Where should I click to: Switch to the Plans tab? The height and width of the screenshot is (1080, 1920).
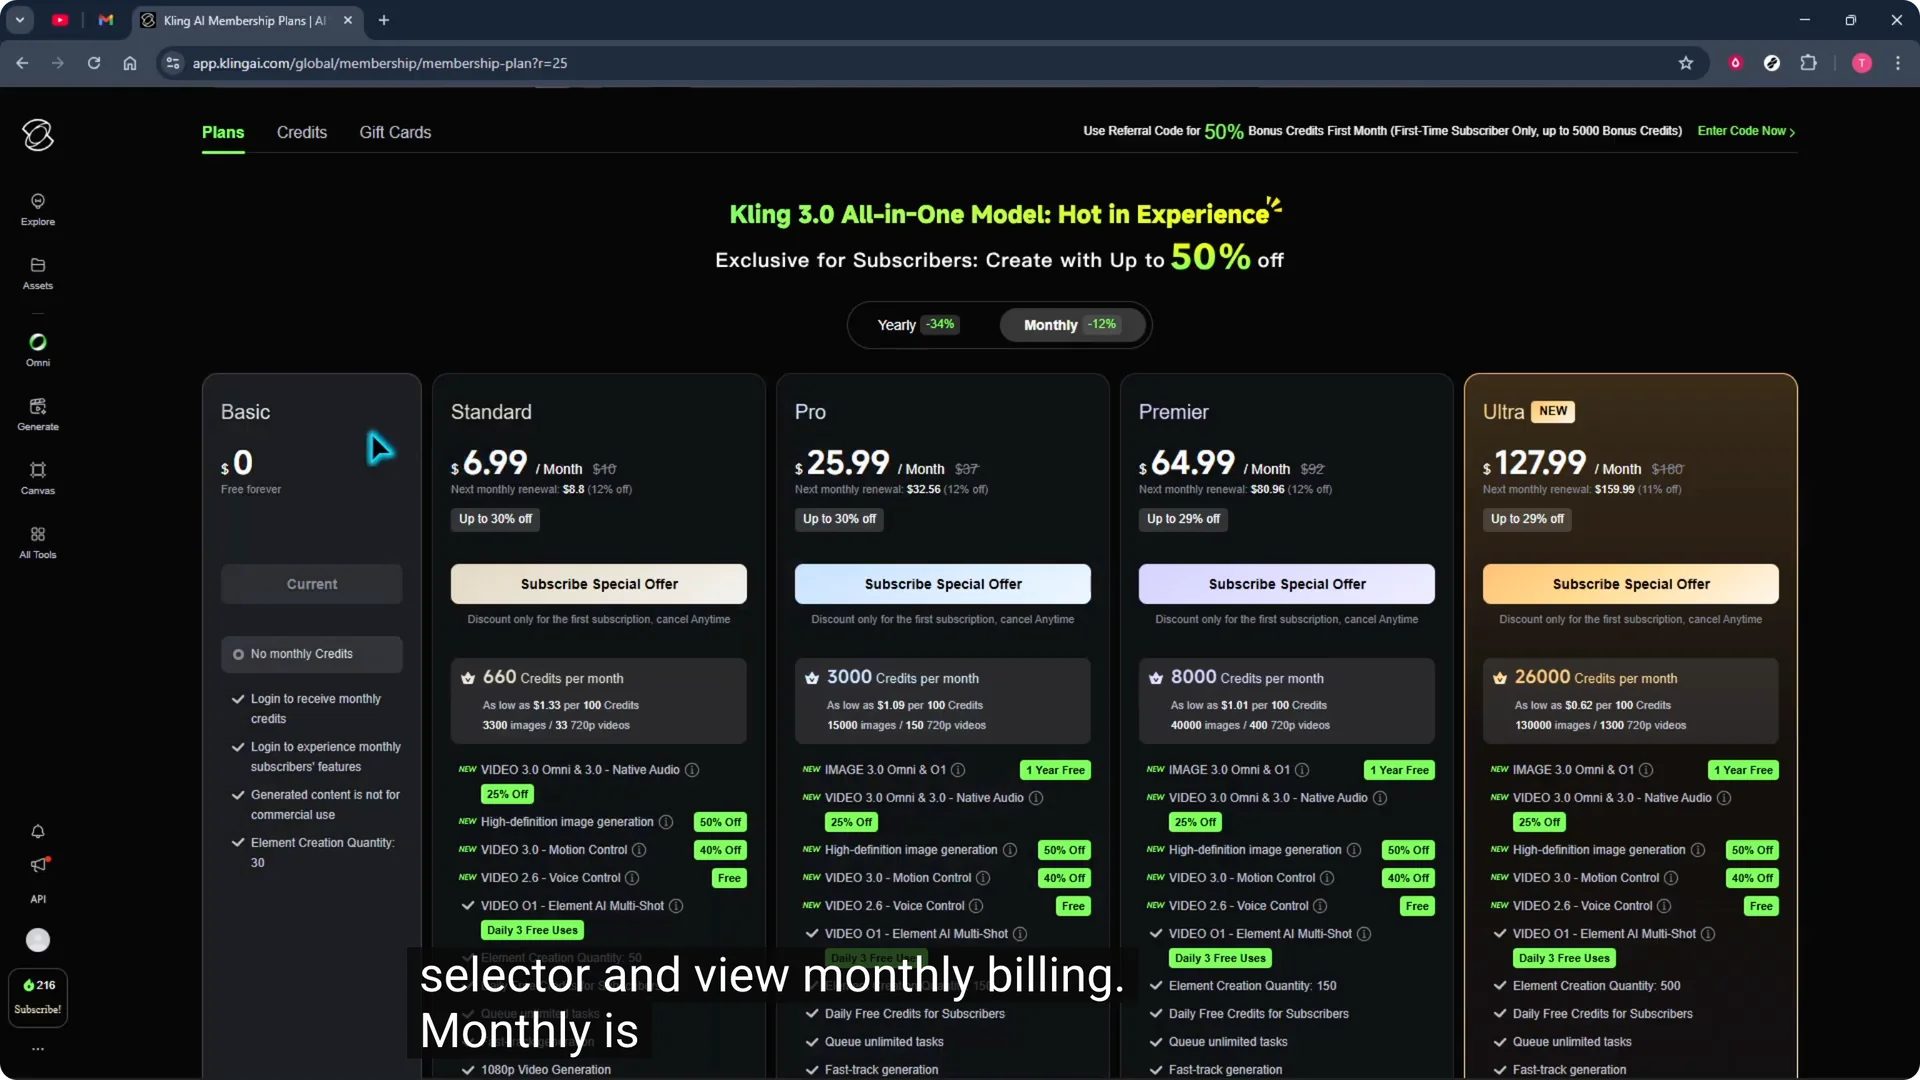(x=223, y=132)
